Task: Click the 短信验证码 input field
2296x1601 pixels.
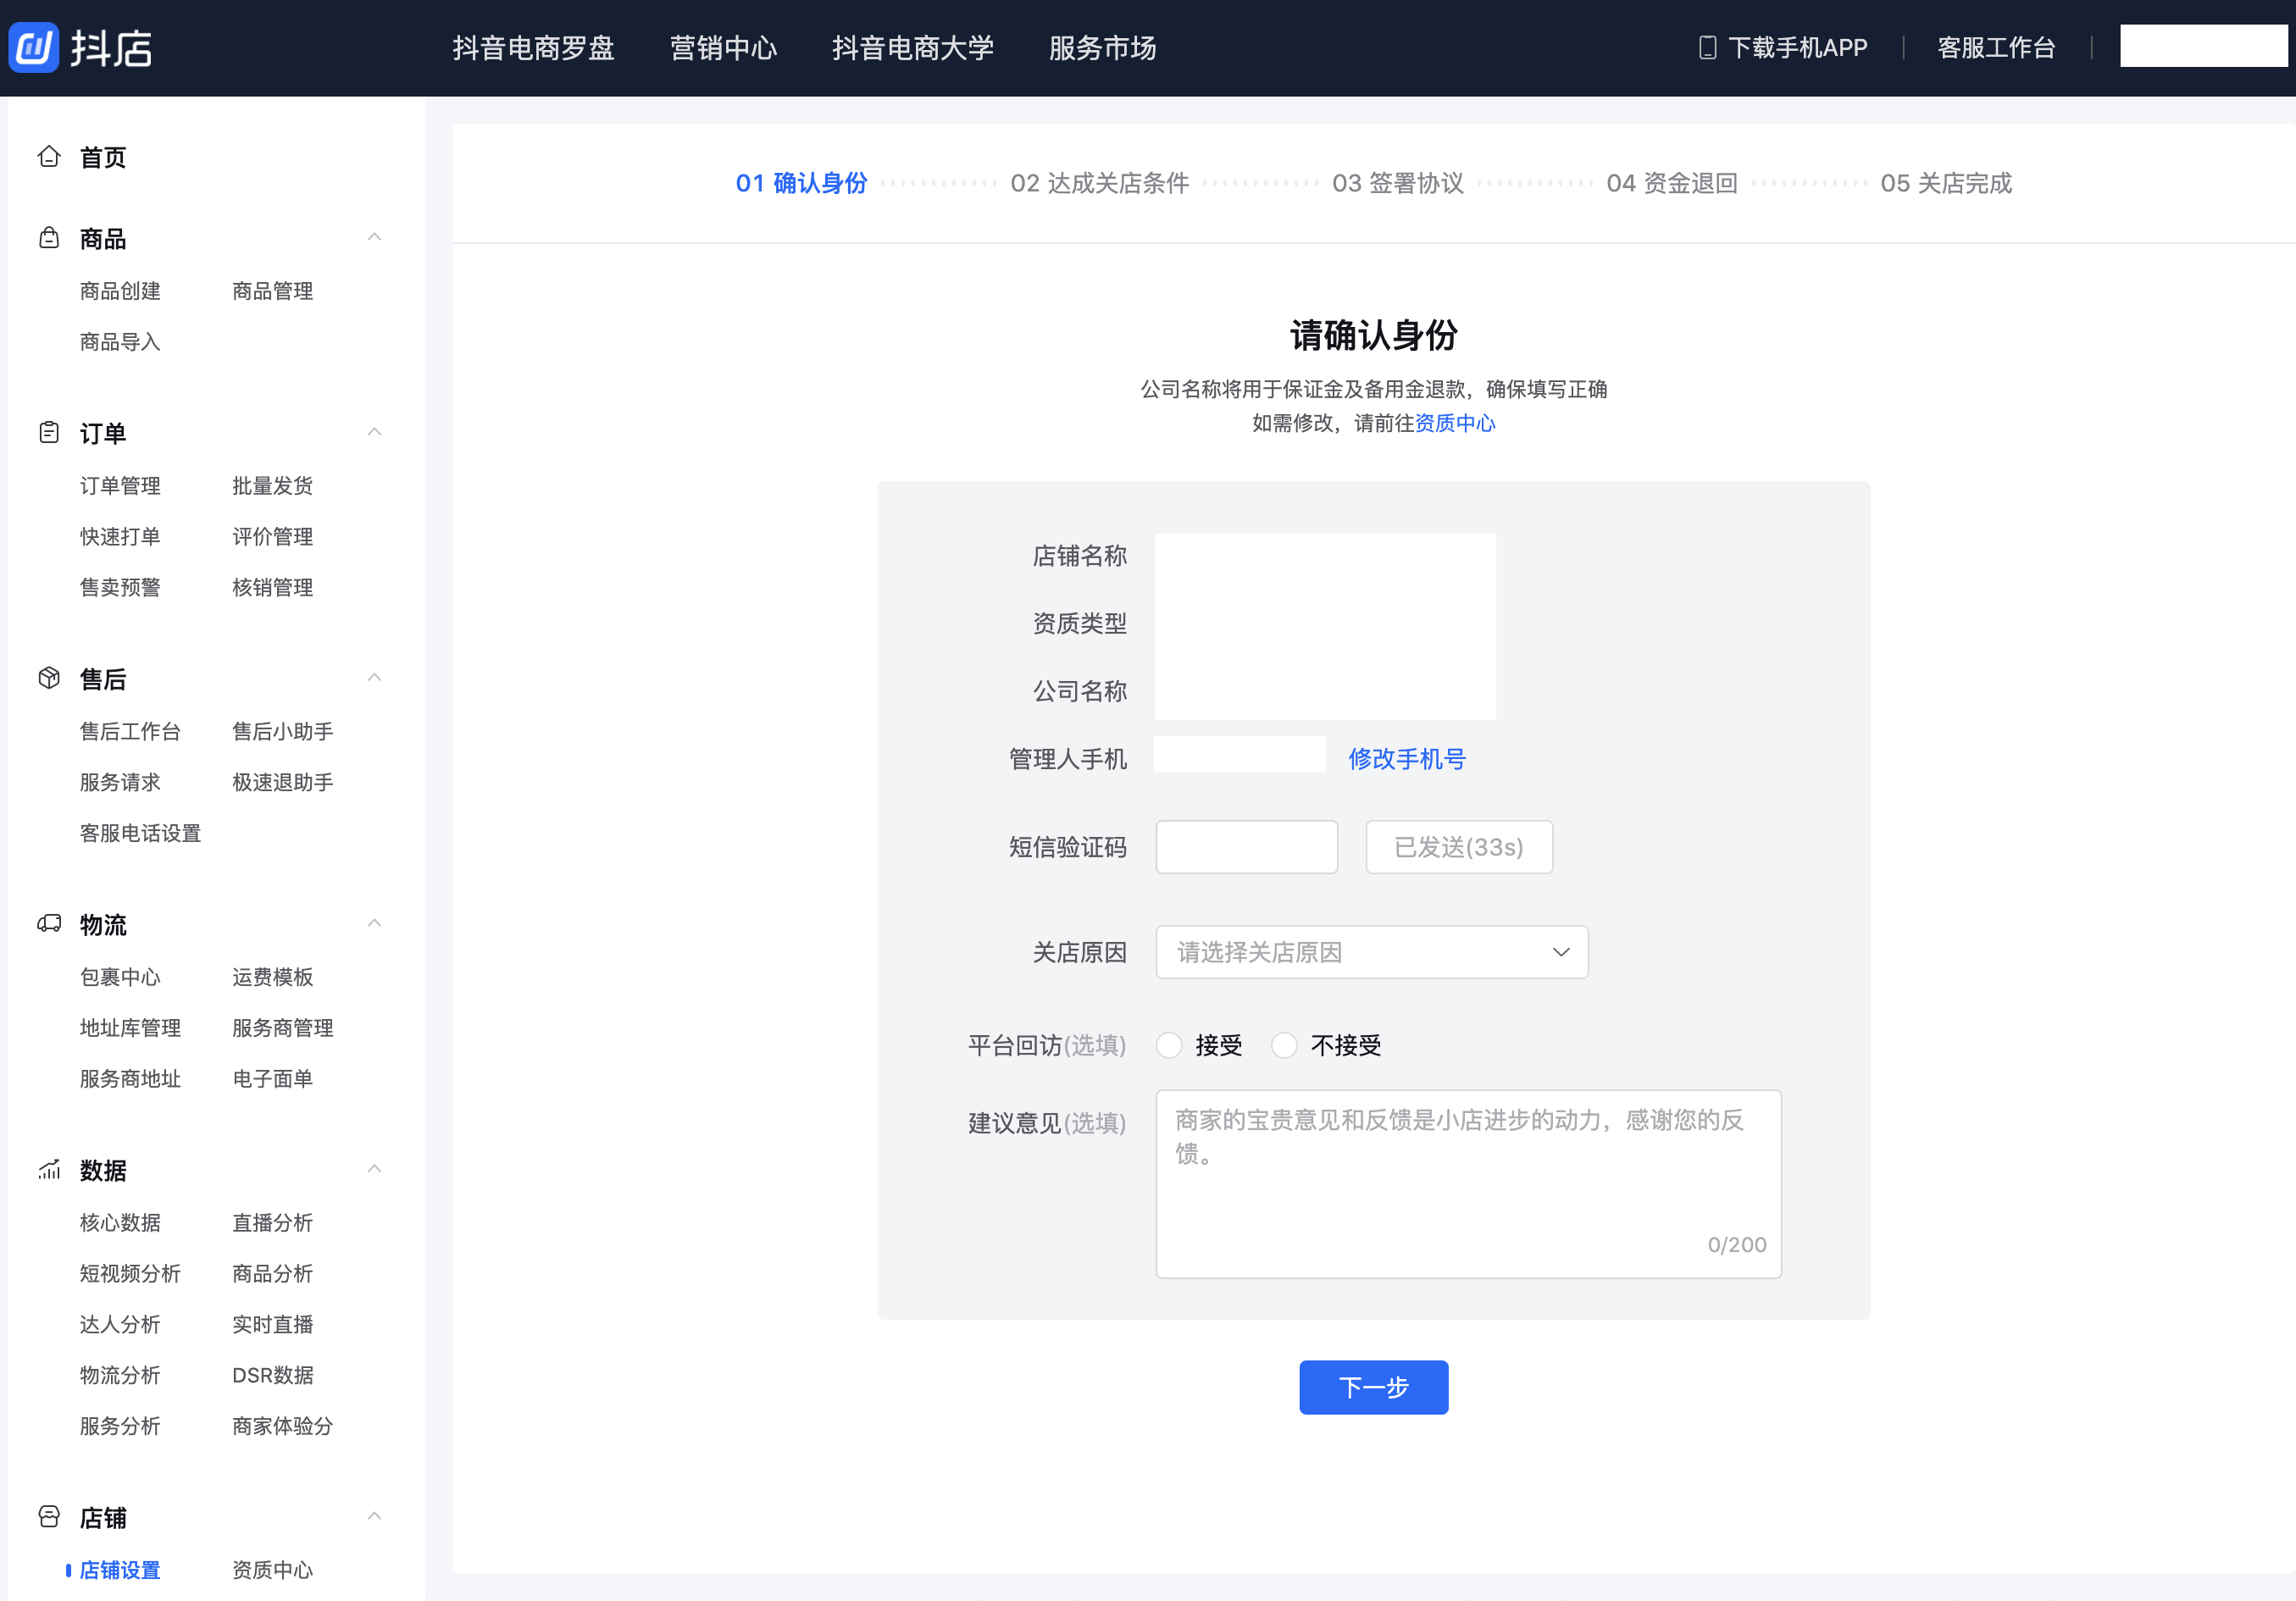Action: [x=1246, y=846]
